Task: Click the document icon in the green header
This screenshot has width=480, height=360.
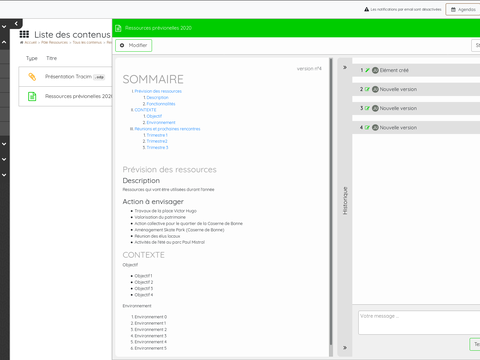Action: 118,28
